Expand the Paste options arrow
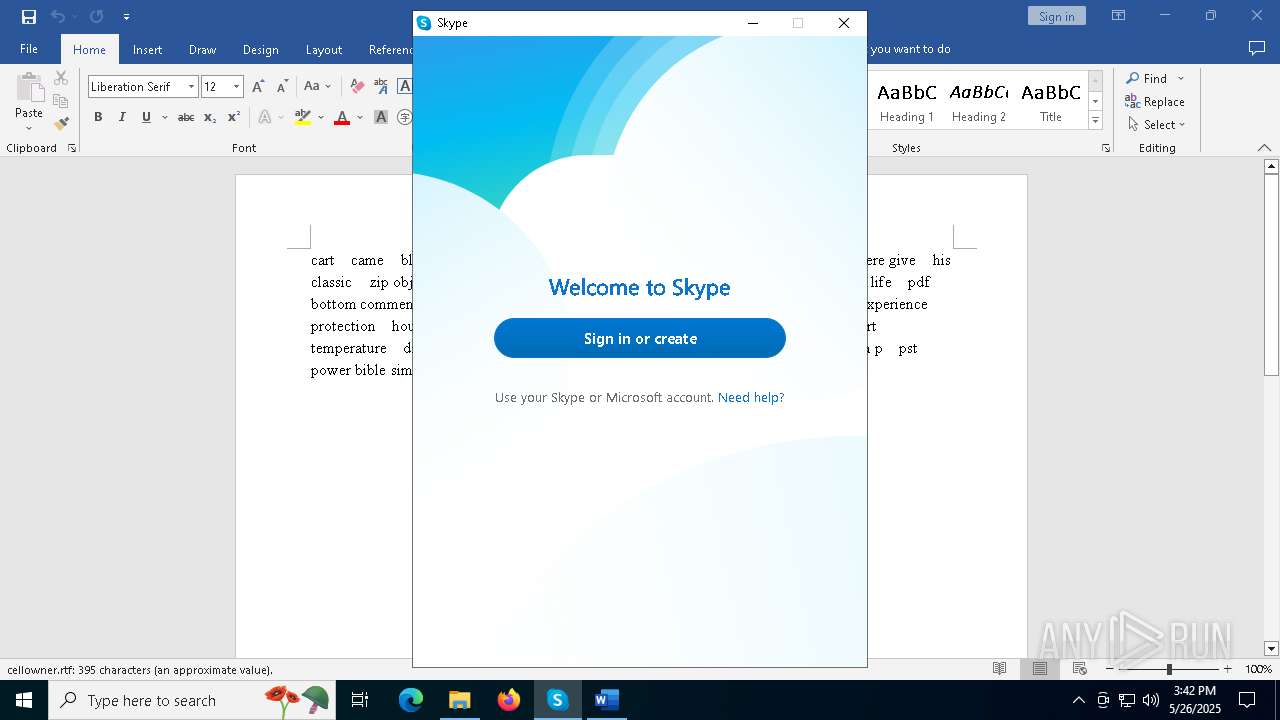This screenshot has height=720, width=1280. (x=29, y=127)
